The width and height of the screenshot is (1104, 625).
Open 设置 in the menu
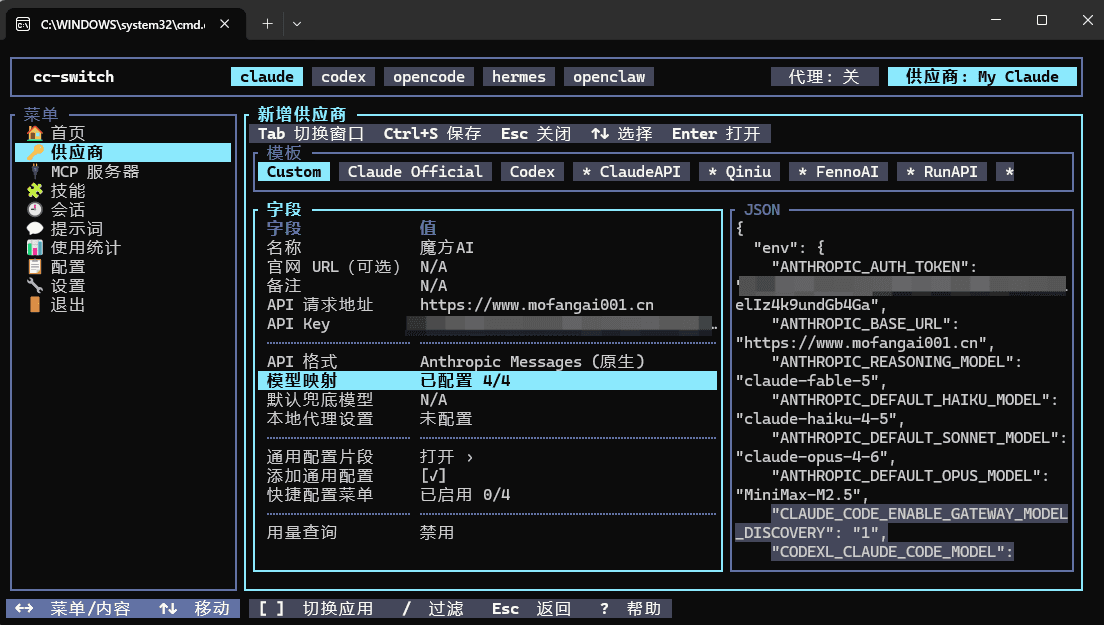click(123, 285)
